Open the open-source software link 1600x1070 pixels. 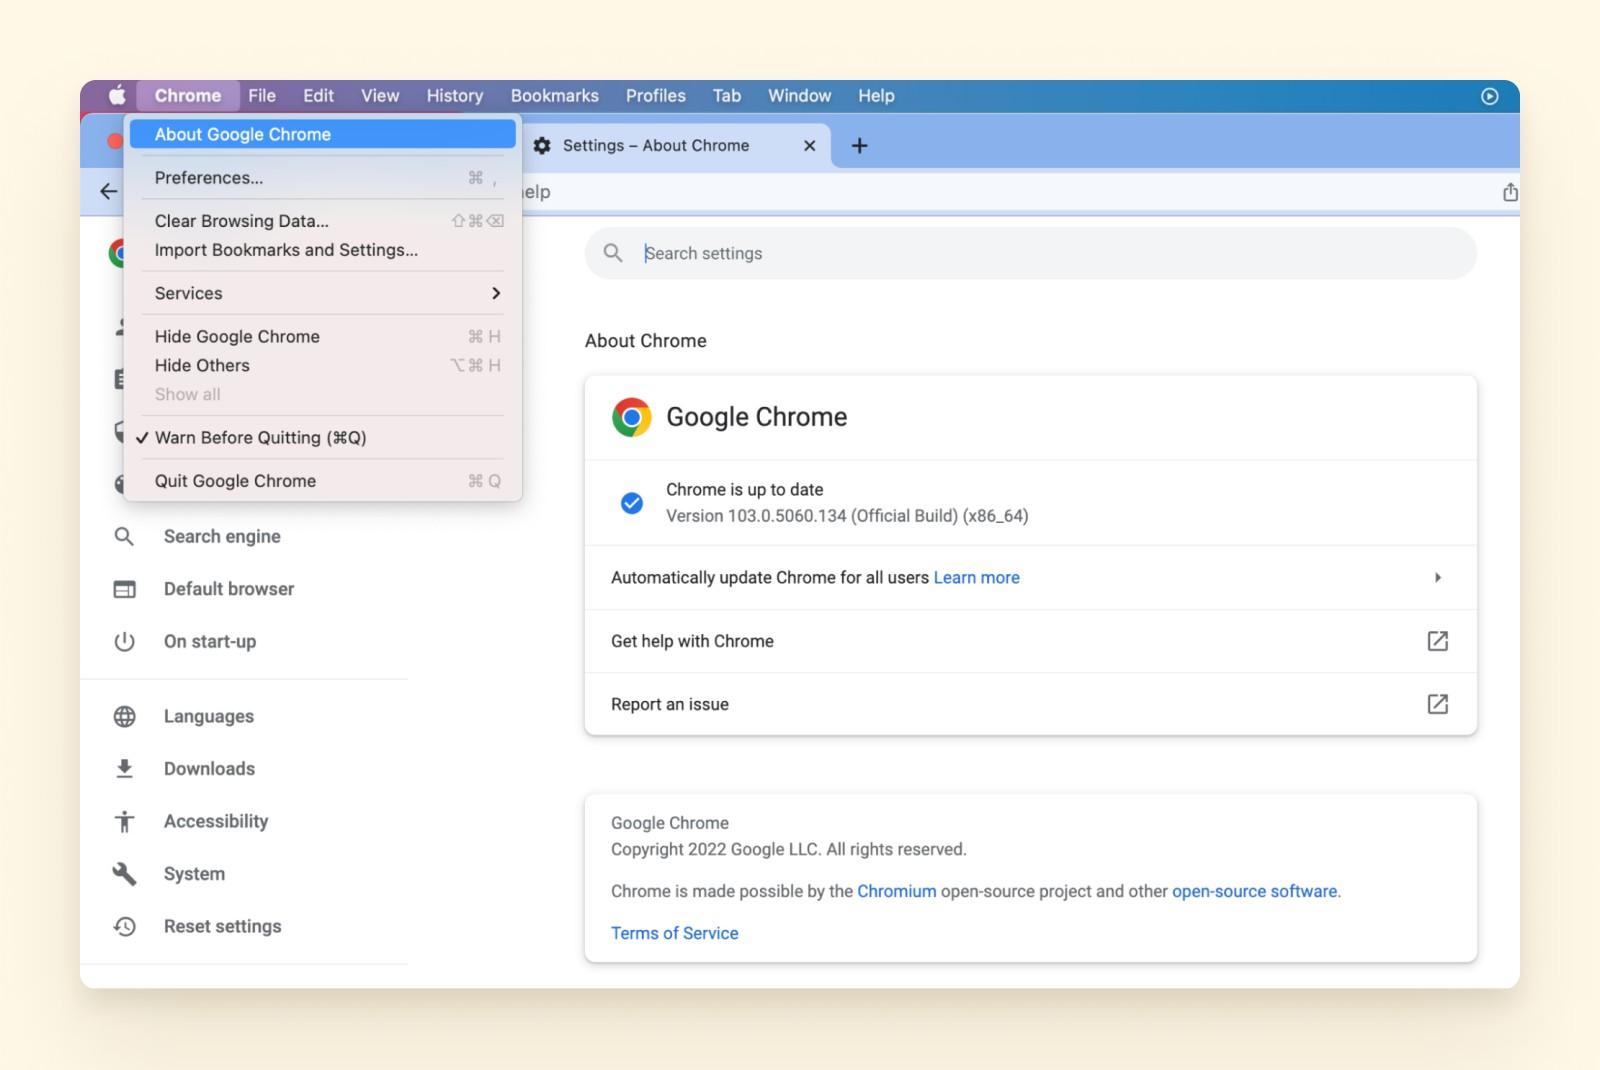coord(1255,891)
